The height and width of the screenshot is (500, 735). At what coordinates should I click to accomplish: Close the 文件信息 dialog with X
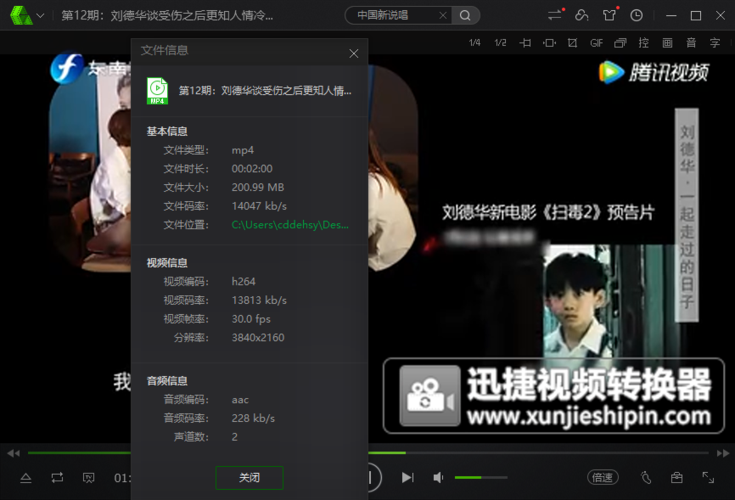354,53
